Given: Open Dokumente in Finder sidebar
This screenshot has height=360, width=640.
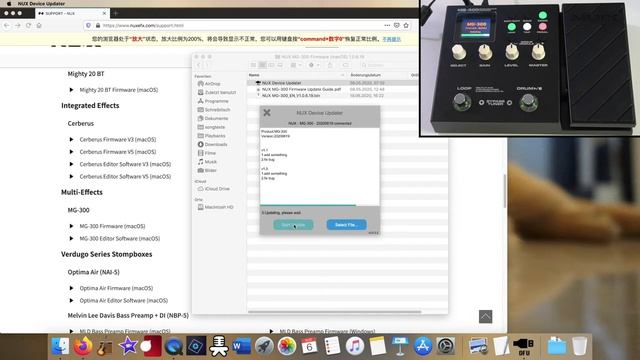Looking at the screenshot, I should [x=213, y=118].
